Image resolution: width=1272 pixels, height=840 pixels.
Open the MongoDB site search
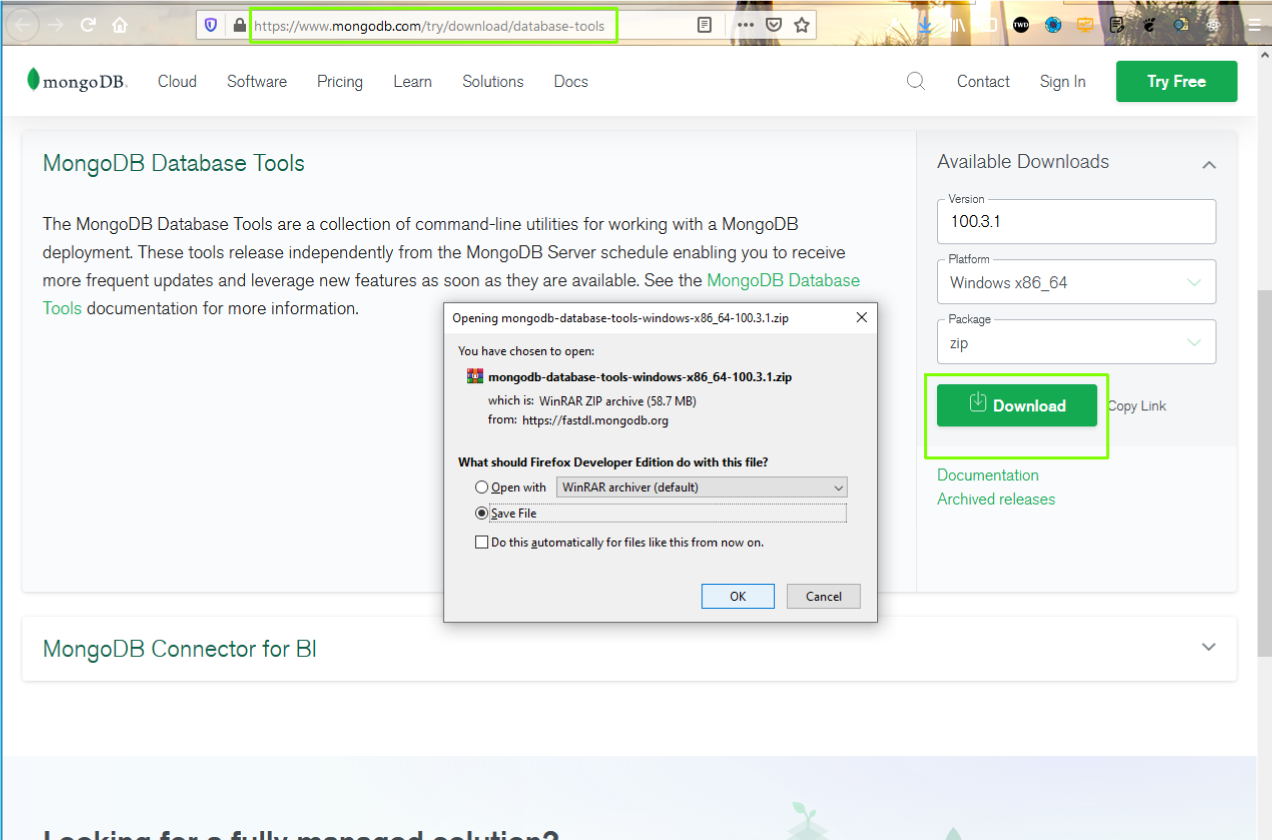pos(916,81)
